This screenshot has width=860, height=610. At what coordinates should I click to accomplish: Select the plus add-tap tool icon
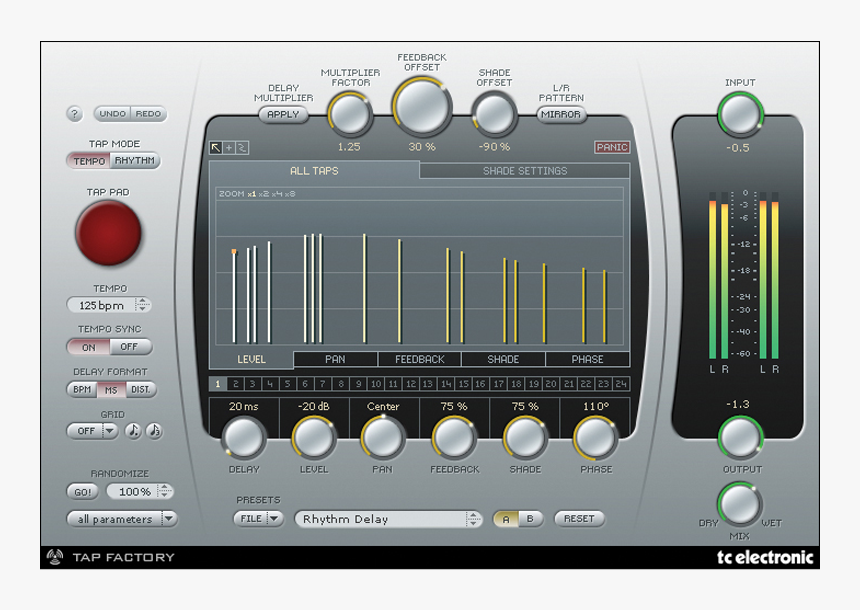pyautogui.click(x=229, y=148)
